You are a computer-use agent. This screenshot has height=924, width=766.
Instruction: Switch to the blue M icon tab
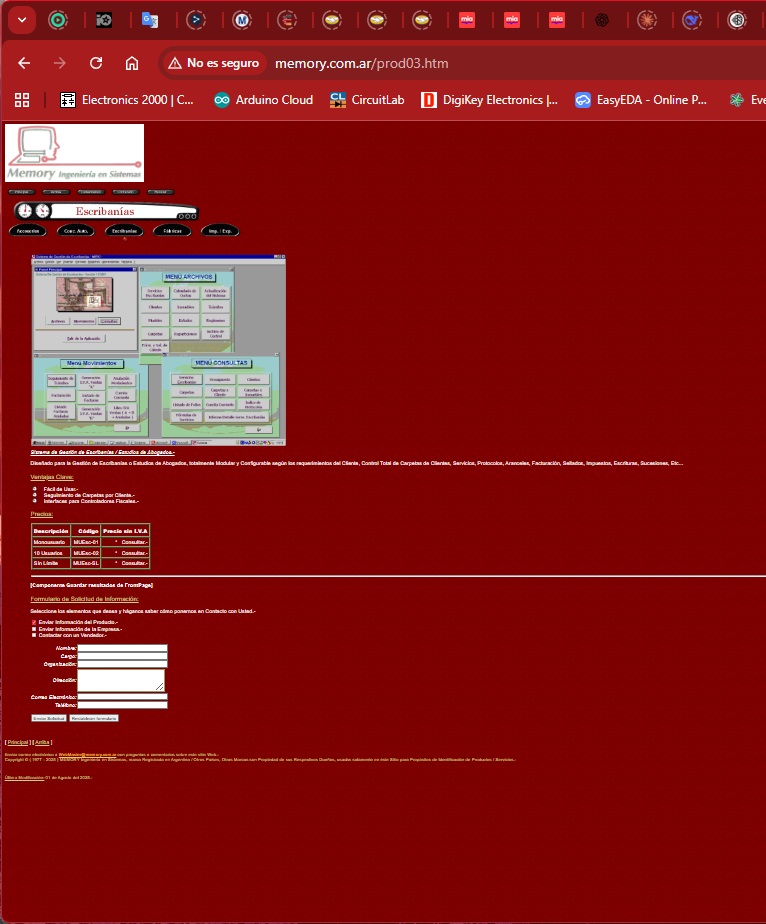tap(242, 20)
